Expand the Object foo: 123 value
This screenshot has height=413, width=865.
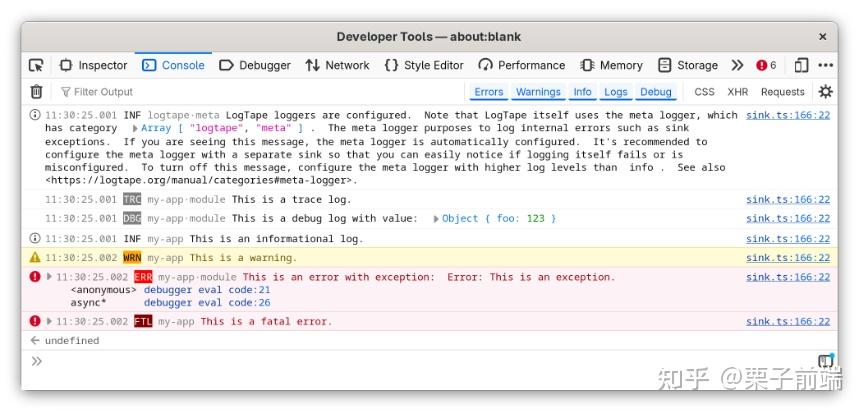tap(436, 219)
